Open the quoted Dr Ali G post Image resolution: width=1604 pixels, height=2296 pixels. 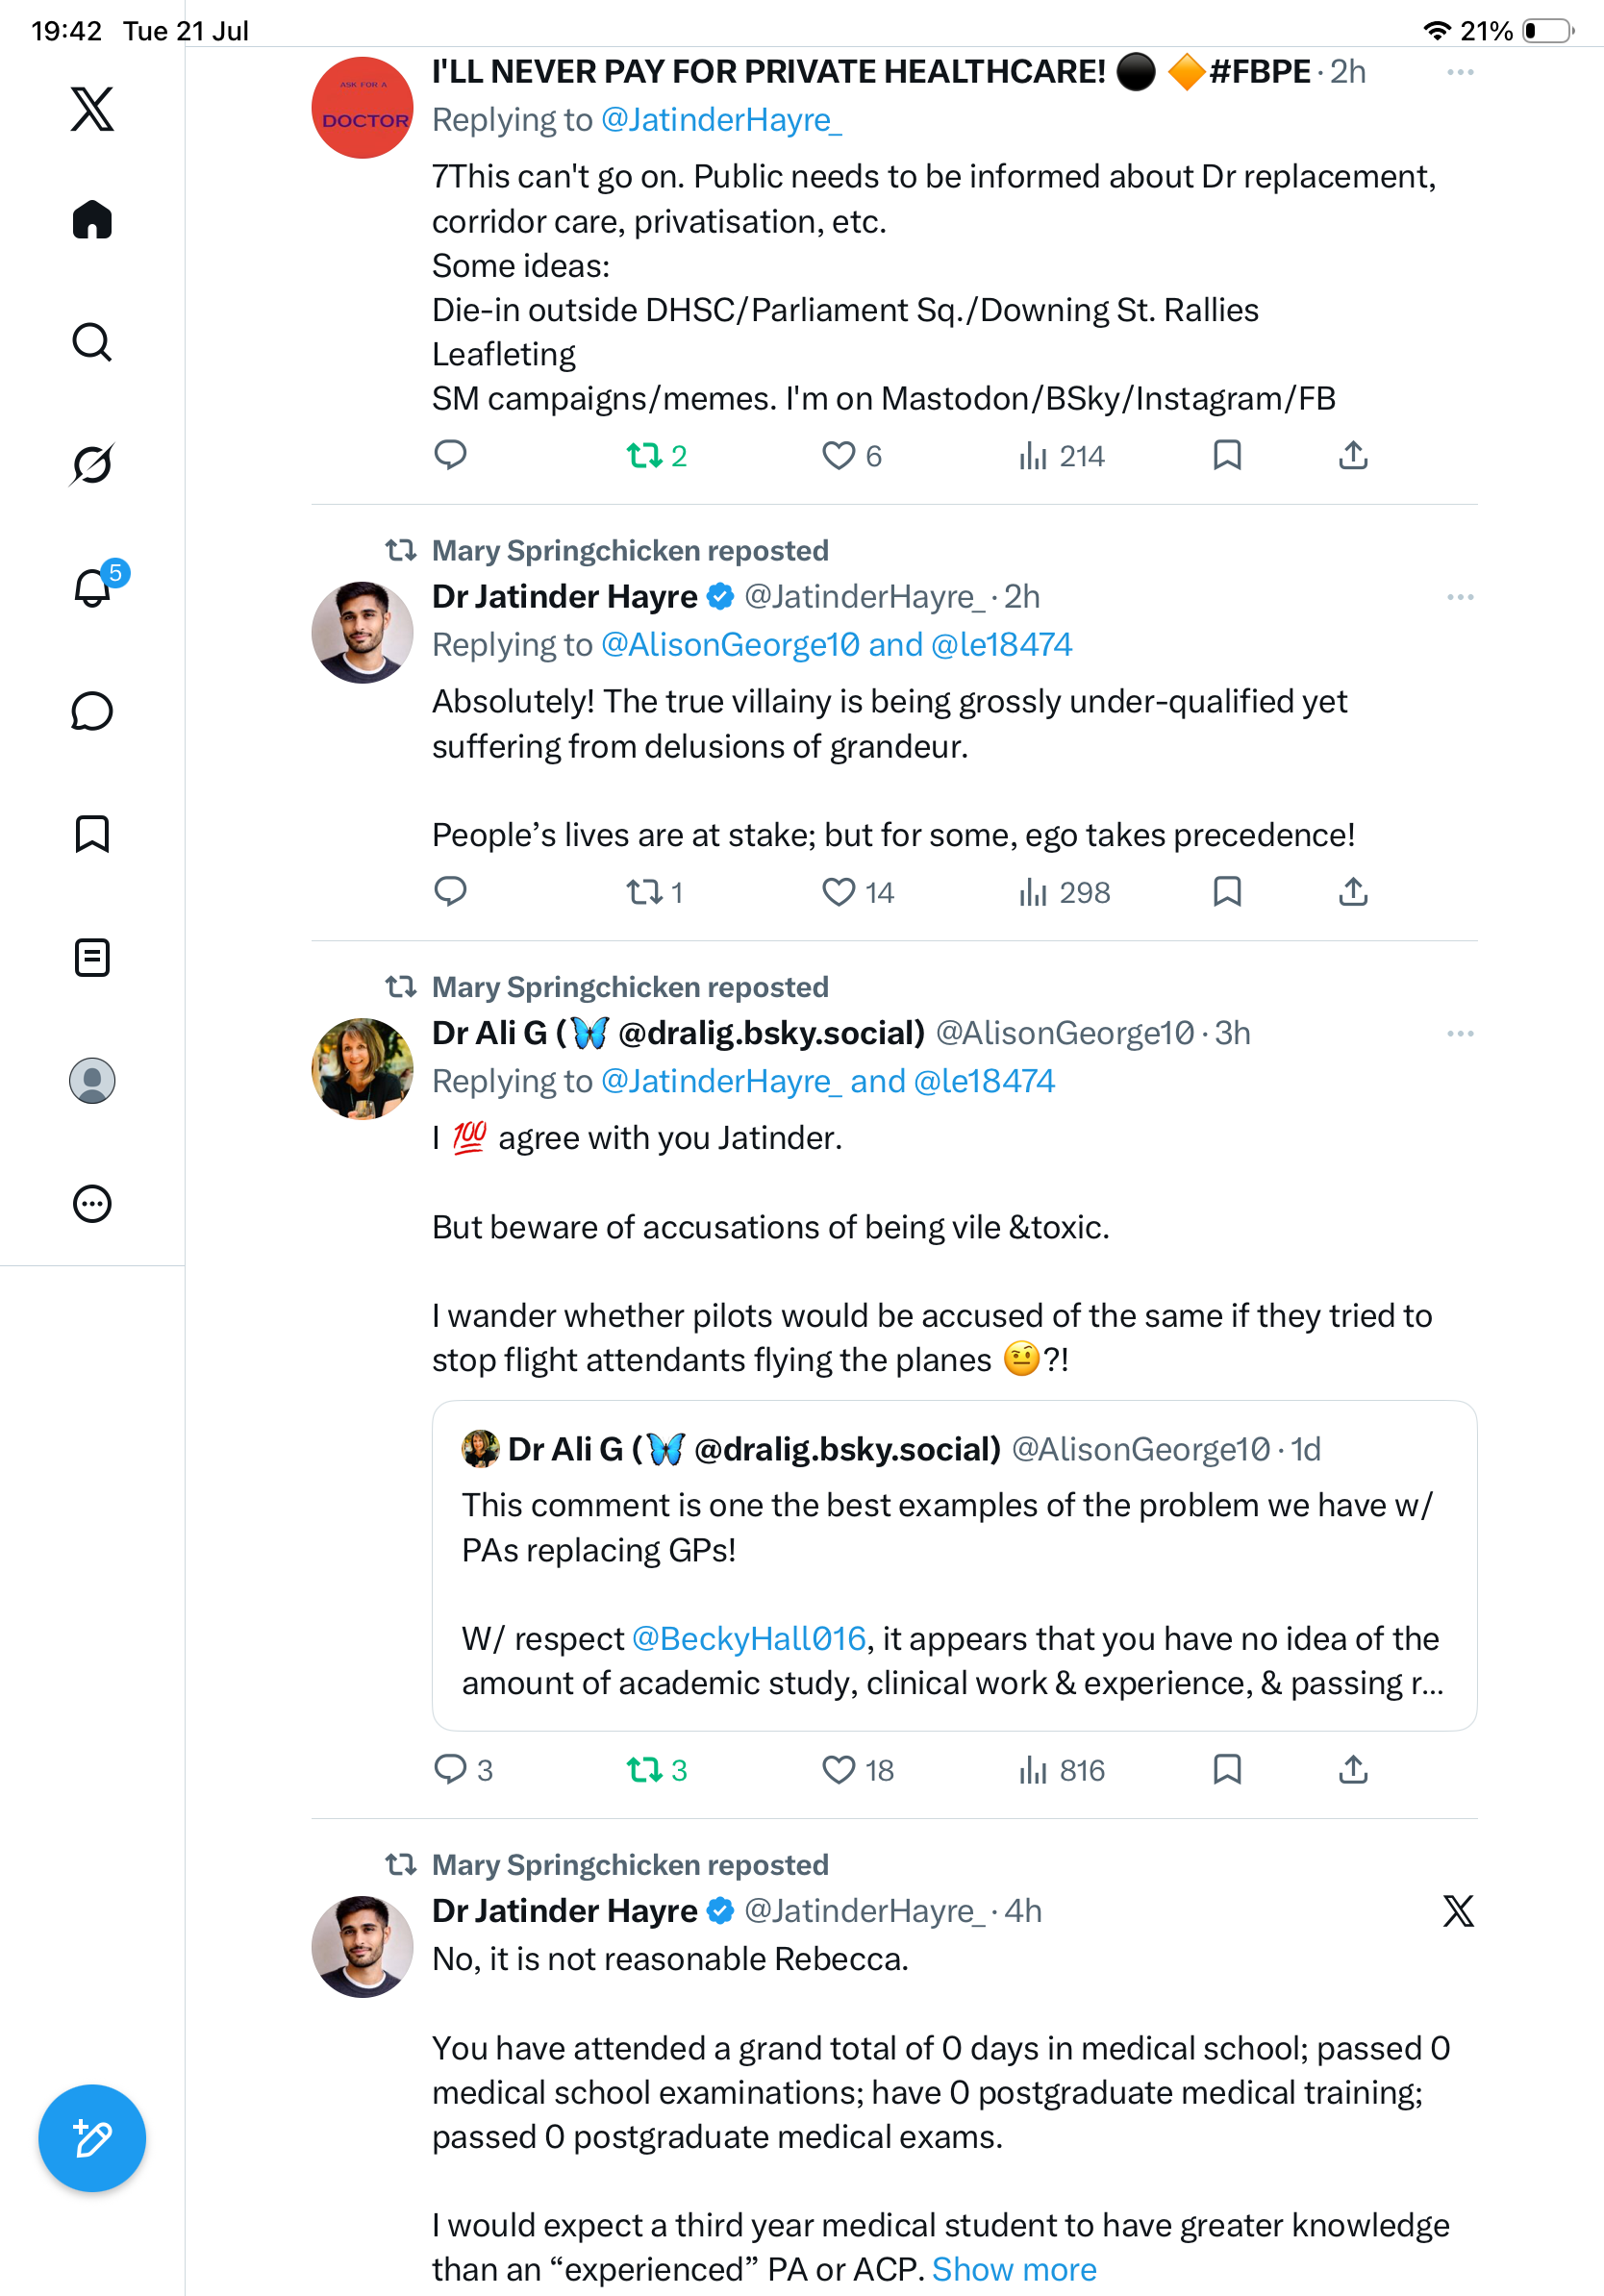click(954, 1565)
